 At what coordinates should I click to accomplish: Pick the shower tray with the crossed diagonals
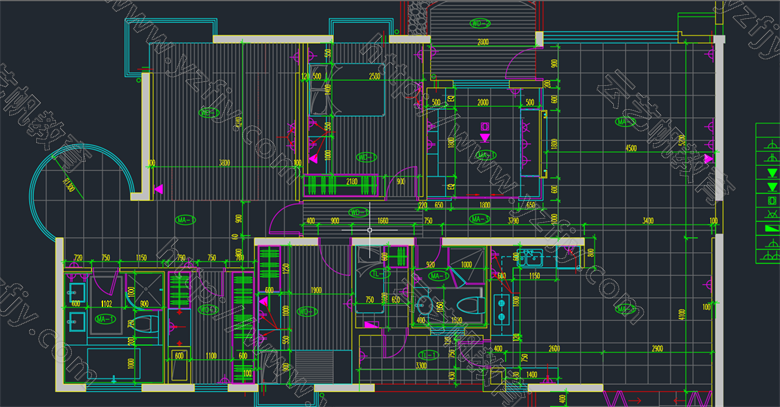(x=144, y=289)
